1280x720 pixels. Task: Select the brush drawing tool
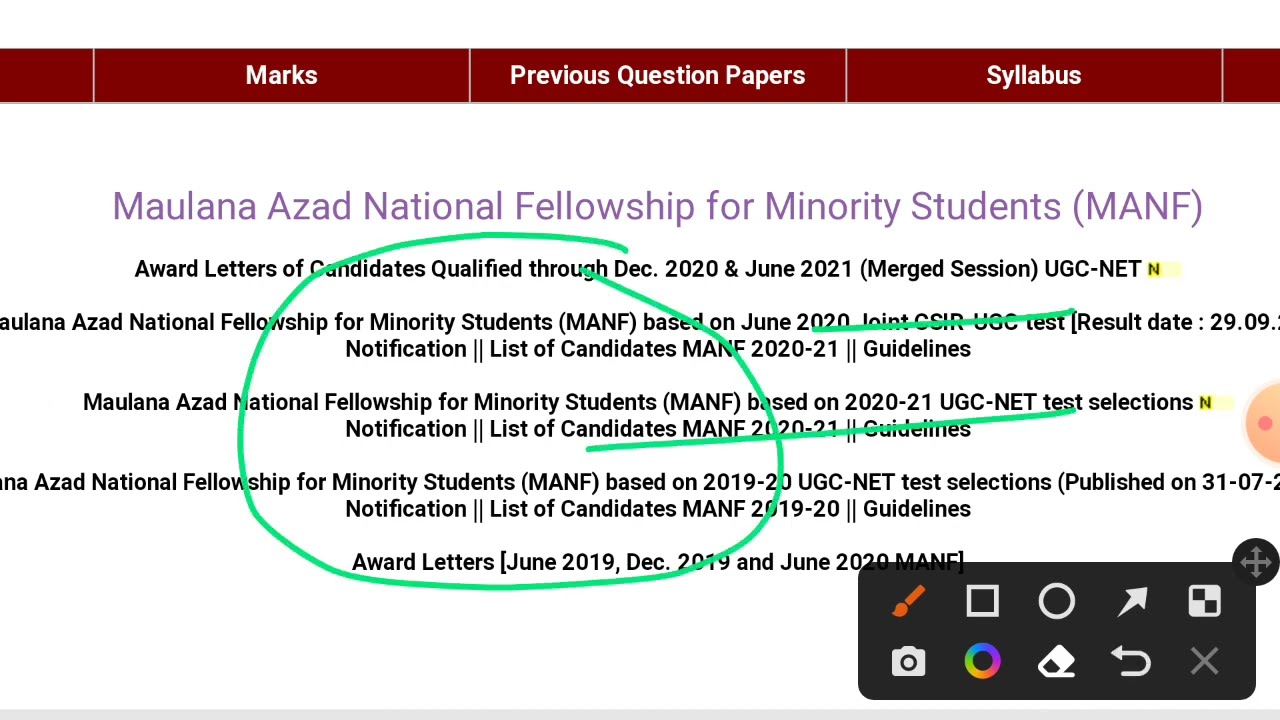click(x=908, y=602)
